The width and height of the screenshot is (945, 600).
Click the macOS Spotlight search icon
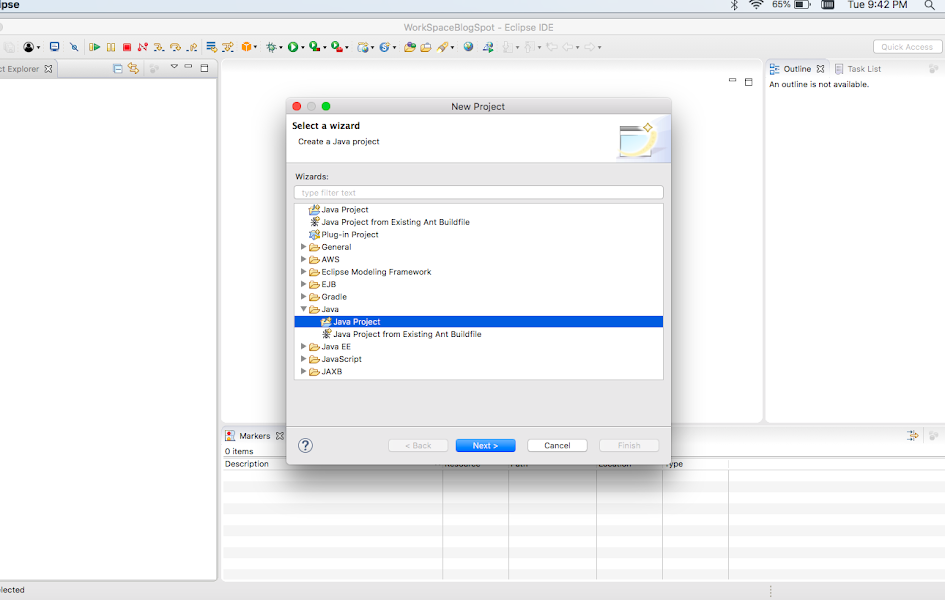(929, 5)
